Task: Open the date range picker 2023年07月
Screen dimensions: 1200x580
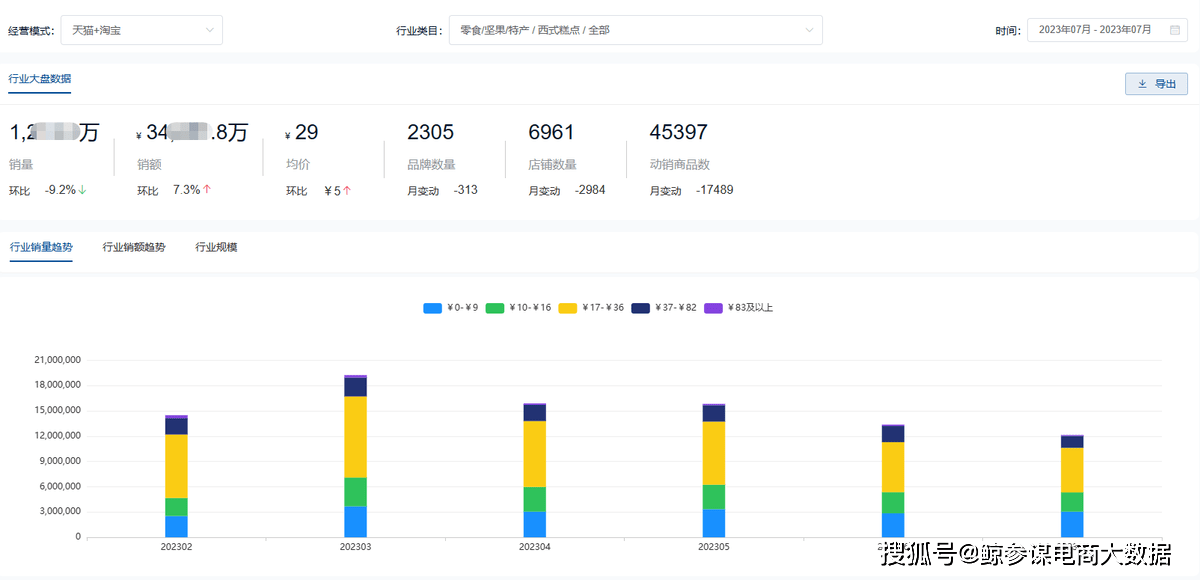Action: (x=1108, y=30)
